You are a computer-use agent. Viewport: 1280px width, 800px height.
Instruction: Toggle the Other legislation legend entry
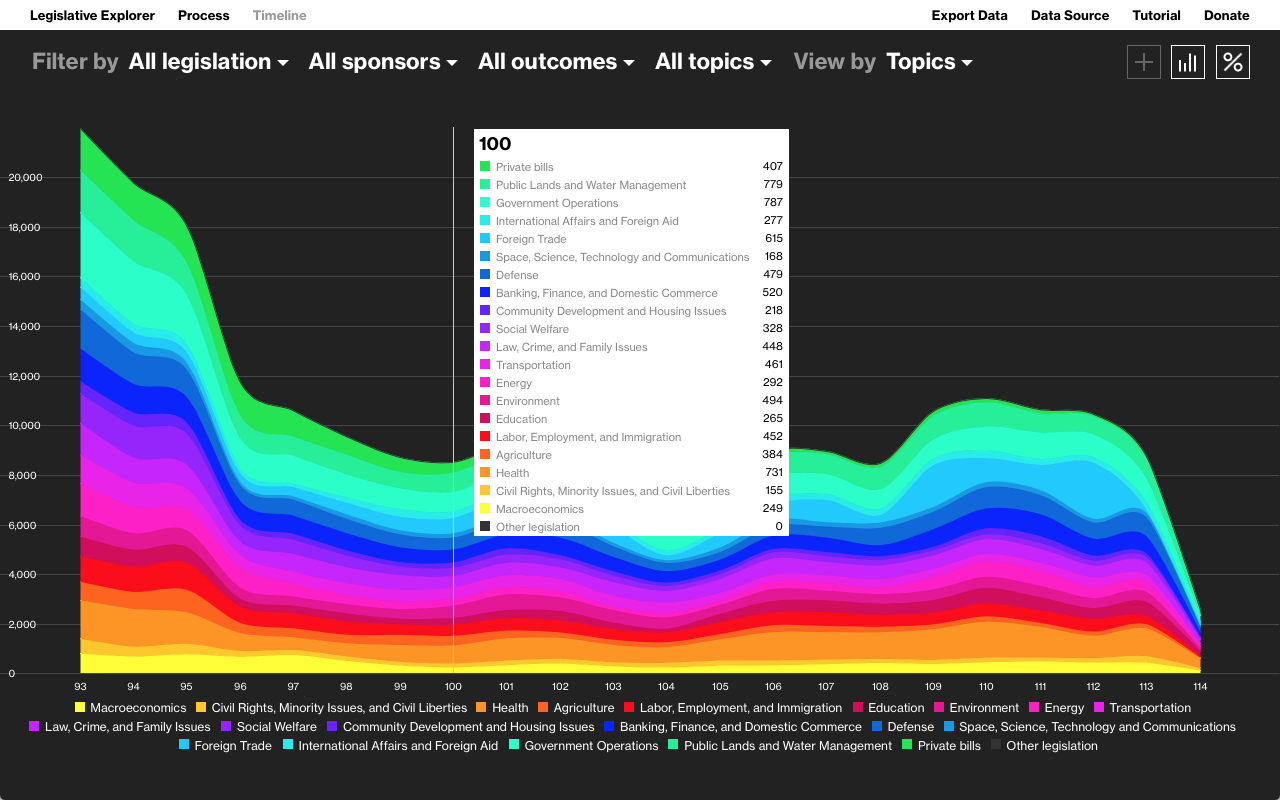tap(995, 745)
